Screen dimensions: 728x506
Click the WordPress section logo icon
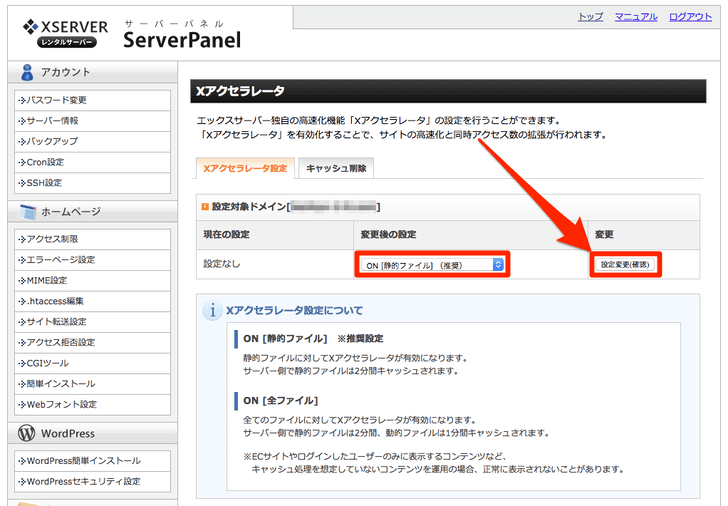[x=26, y=433]
